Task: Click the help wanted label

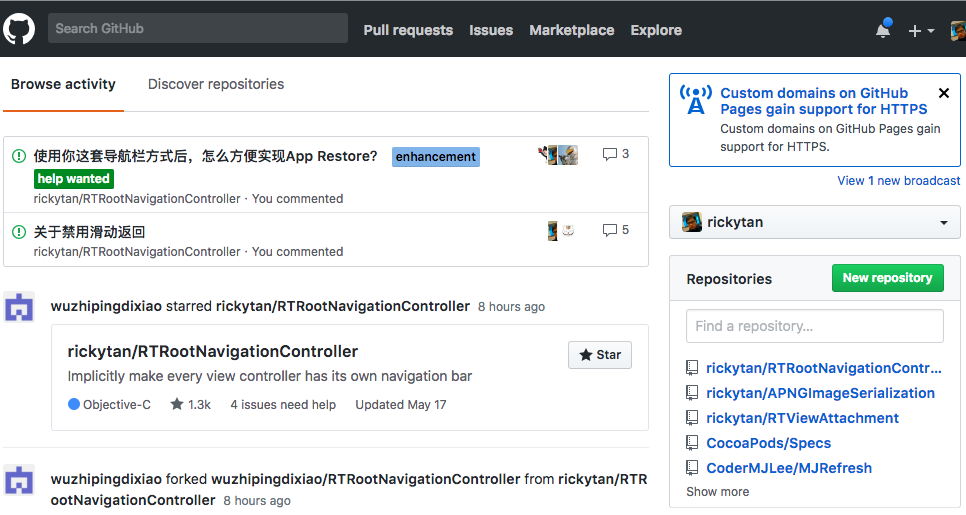Action: (73, 179)
